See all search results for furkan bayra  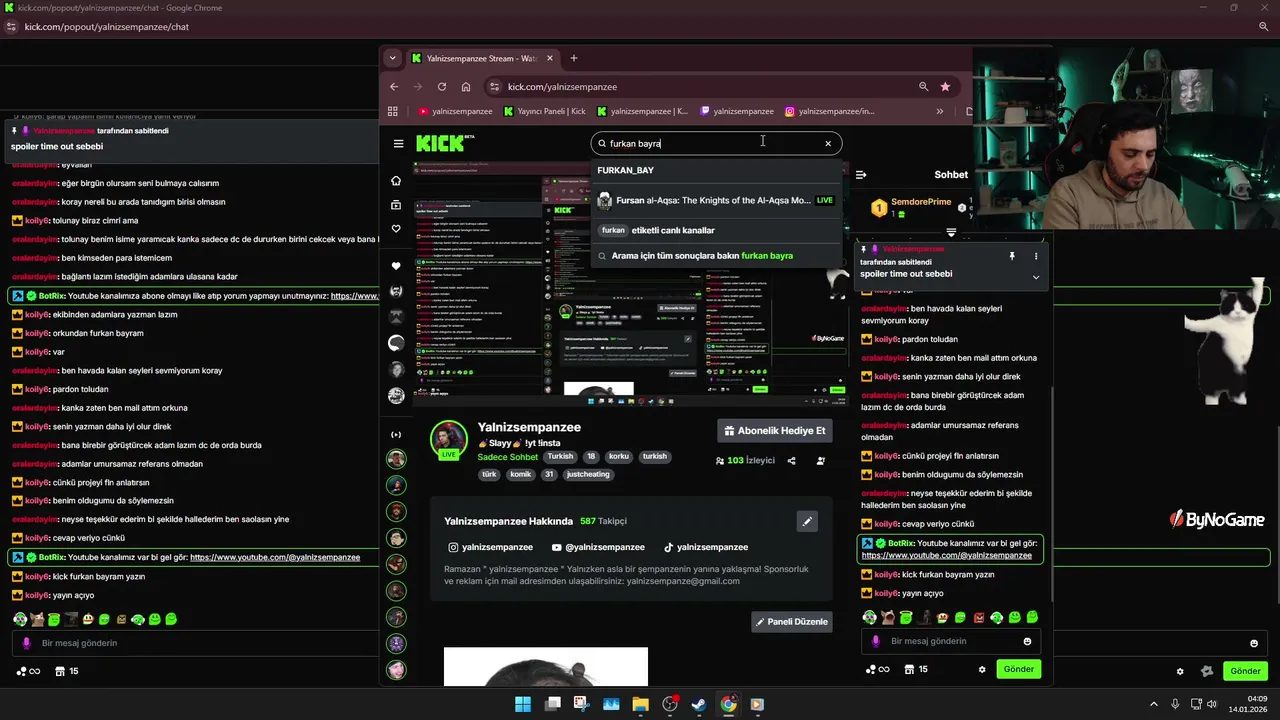coord(716,256)
